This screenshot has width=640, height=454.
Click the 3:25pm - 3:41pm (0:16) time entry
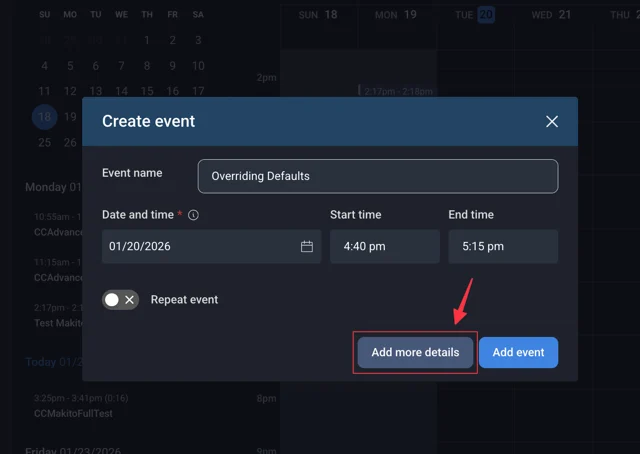[81, 398]
